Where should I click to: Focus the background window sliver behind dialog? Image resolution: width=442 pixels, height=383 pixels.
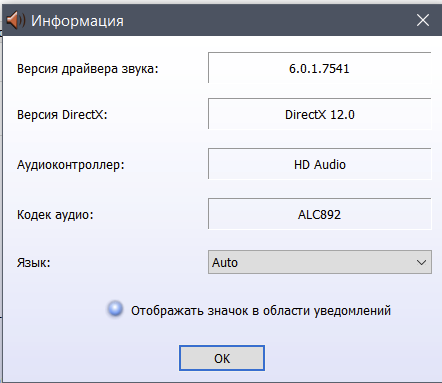click(x=1, y=200)
